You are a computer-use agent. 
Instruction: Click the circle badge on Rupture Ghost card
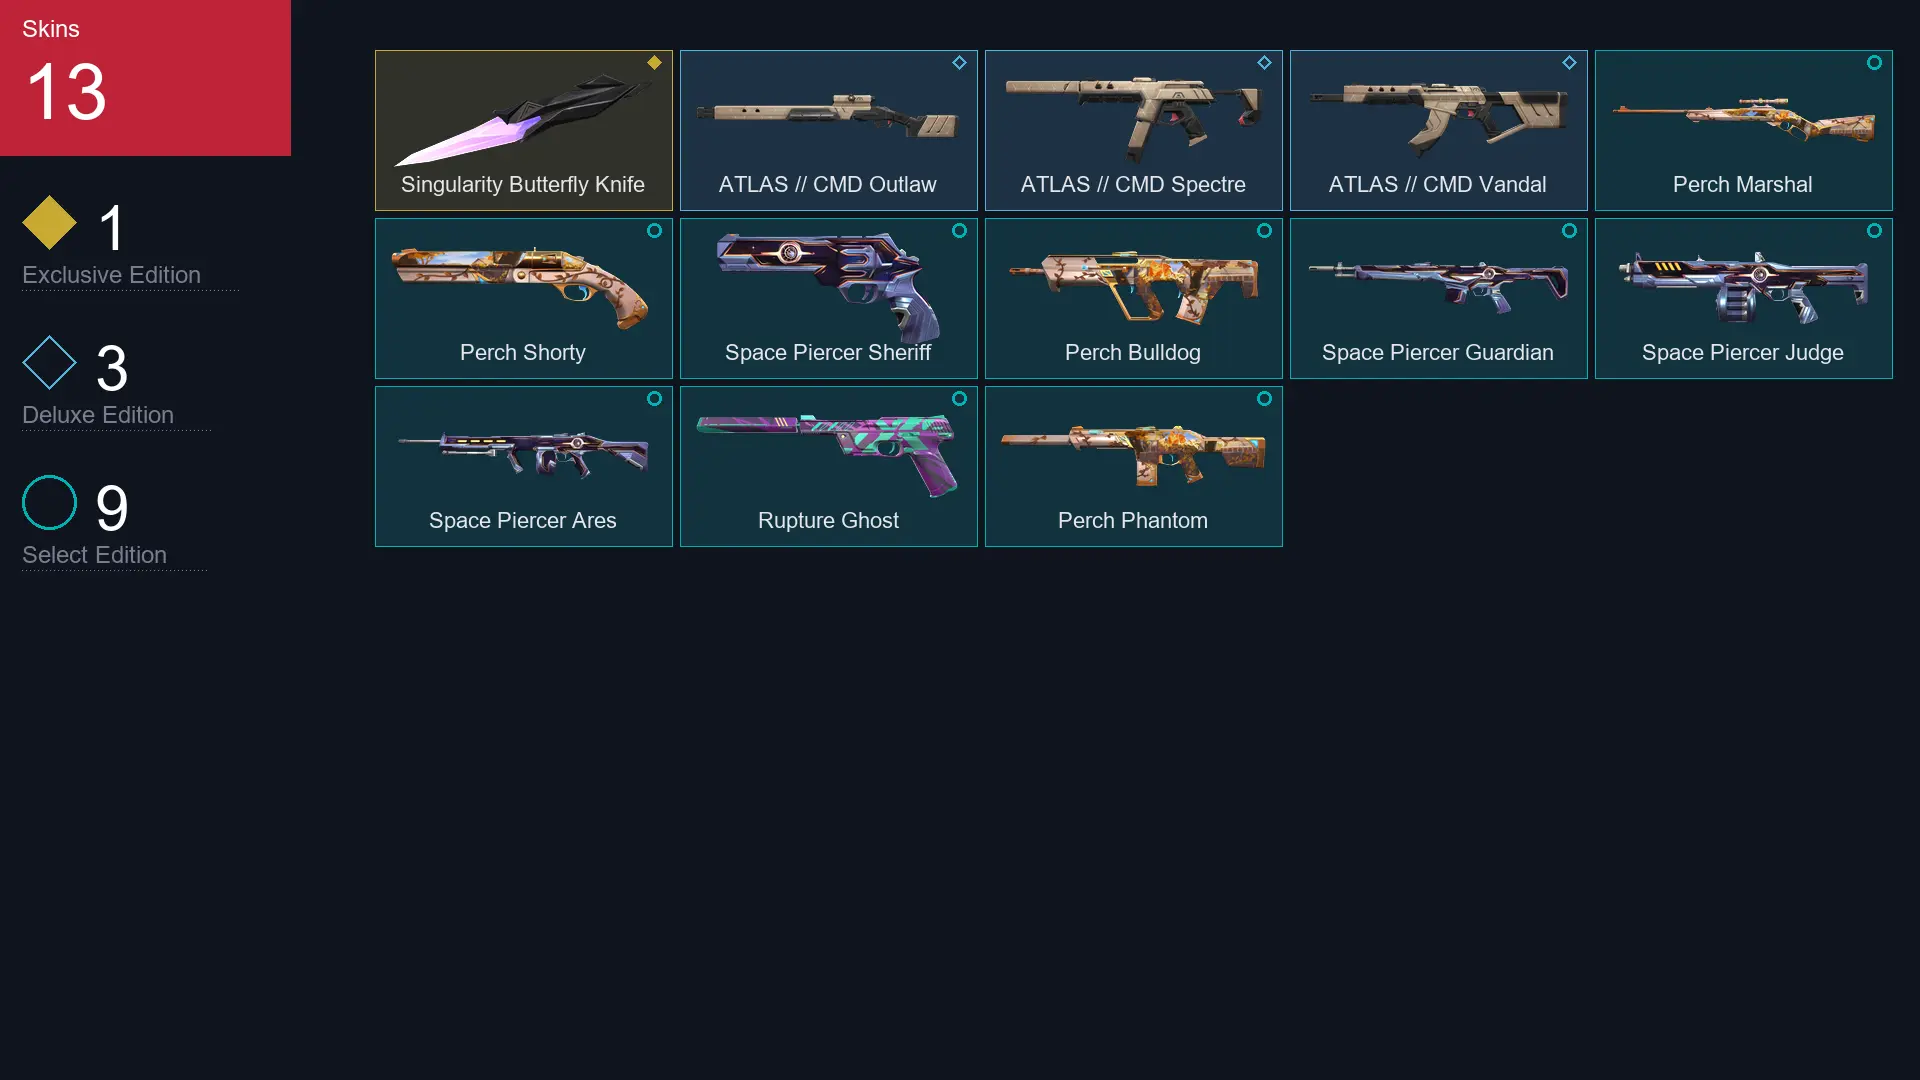959,398
